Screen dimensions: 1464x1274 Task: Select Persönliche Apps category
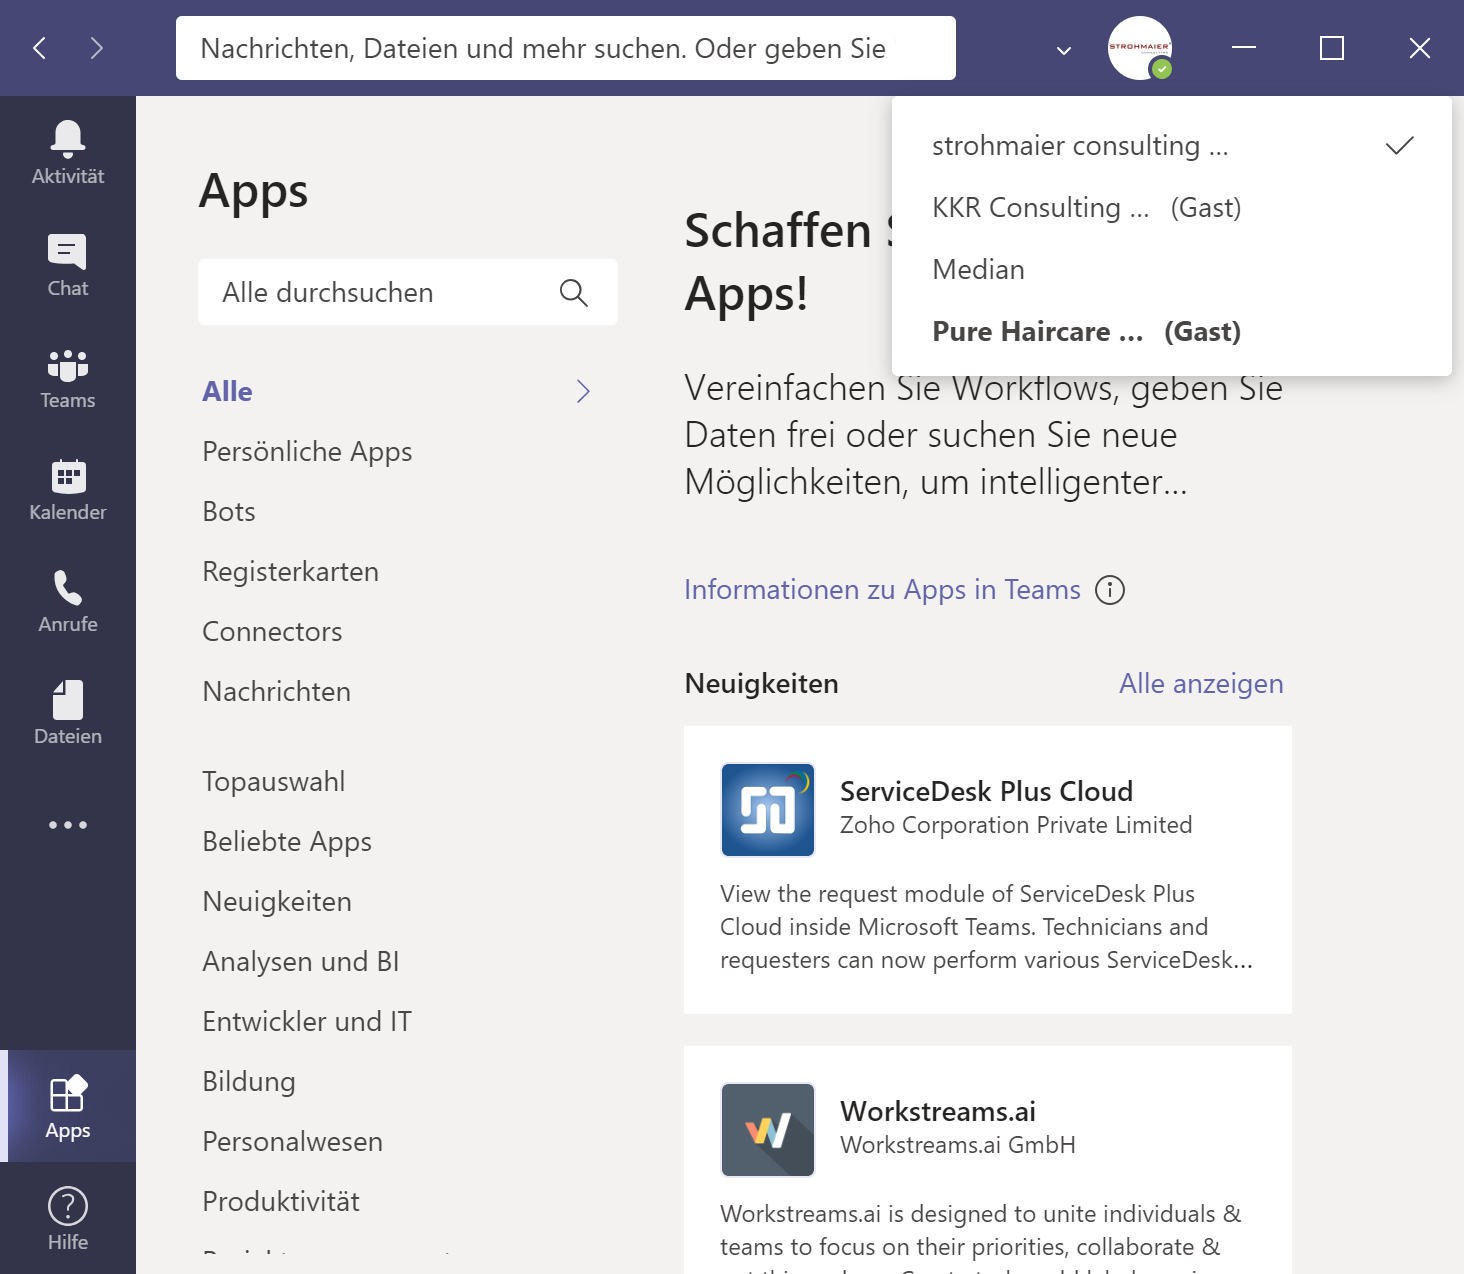click(x=307, y=452)
